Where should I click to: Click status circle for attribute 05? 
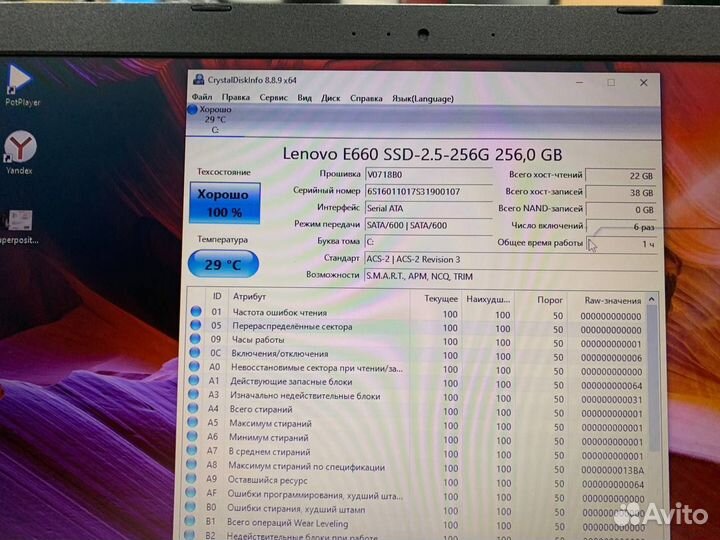(x=196, y=325)
